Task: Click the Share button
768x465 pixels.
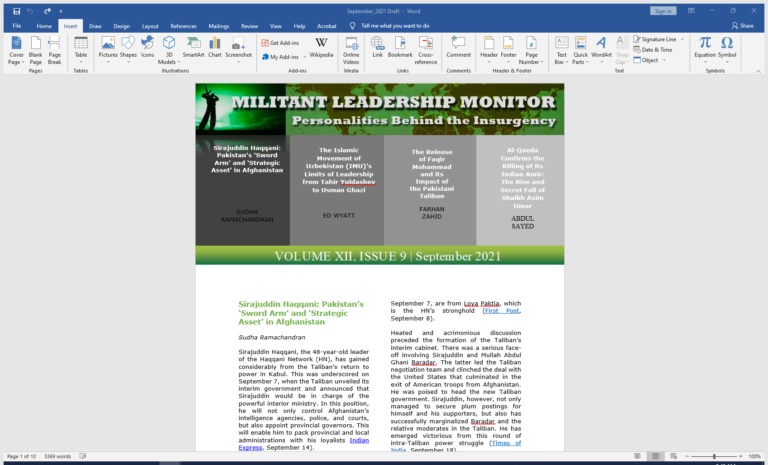Action: click(743, 25)
